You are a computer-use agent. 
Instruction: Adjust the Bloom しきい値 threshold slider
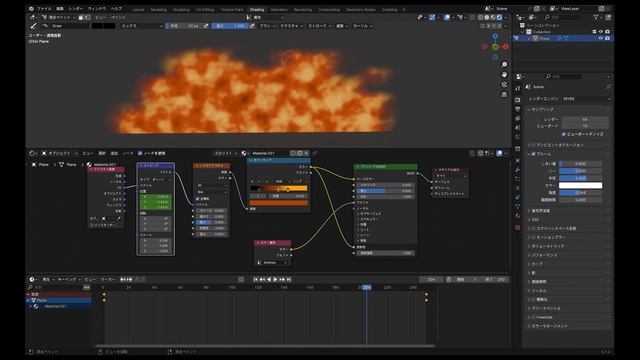coord(580,164)
